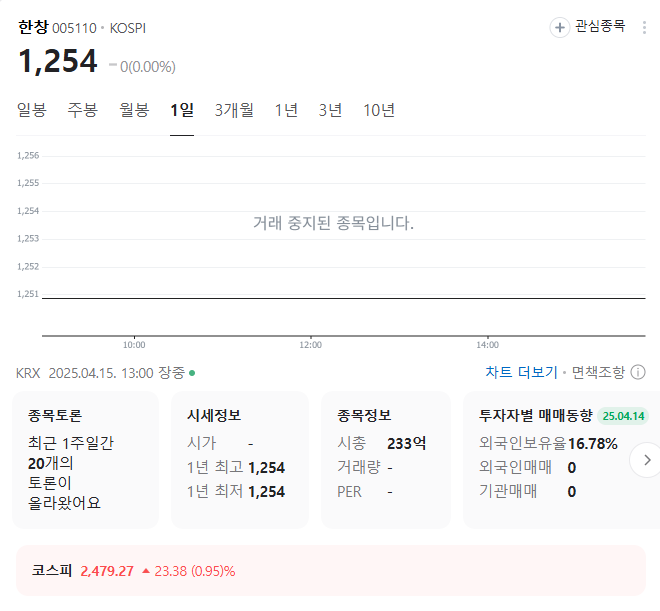Open the three-dot more options menu
The width and height of the screenshot is (660, 611).
[644, 28]
